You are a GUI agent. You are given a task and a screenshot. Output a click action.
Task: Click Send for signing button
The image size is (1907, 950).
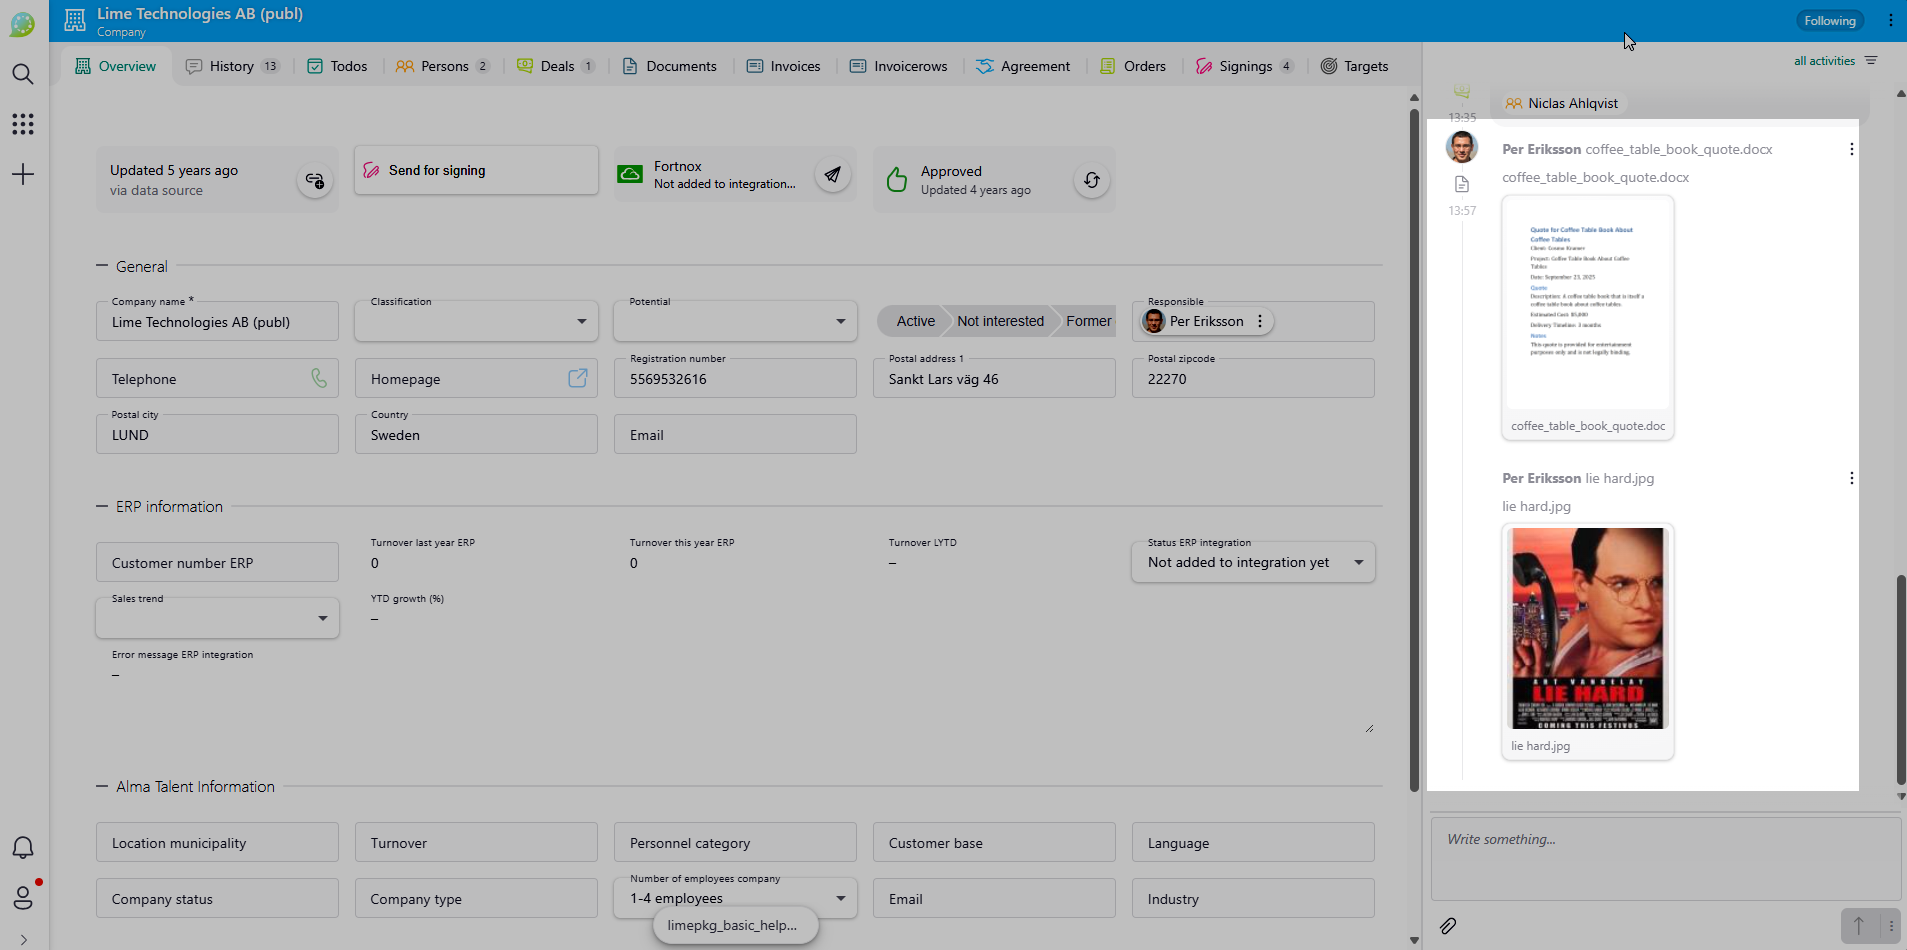tap(476, 170)
